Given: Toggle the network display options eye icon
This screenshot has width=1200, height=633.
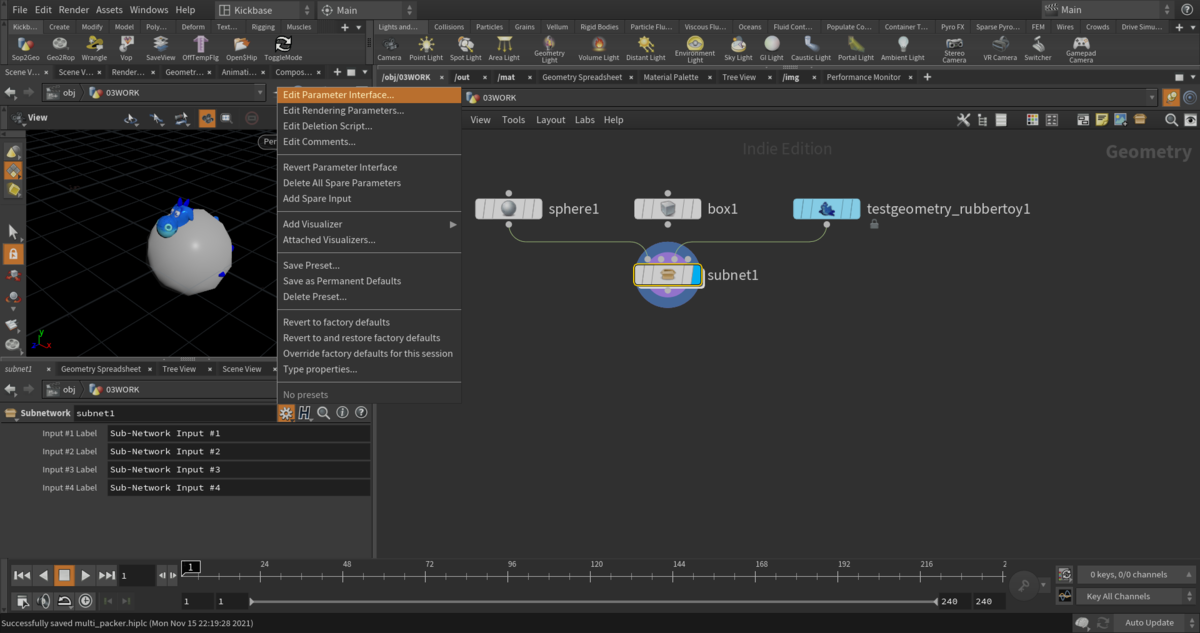Looking at the screenshot, I should pos(1189,120).
